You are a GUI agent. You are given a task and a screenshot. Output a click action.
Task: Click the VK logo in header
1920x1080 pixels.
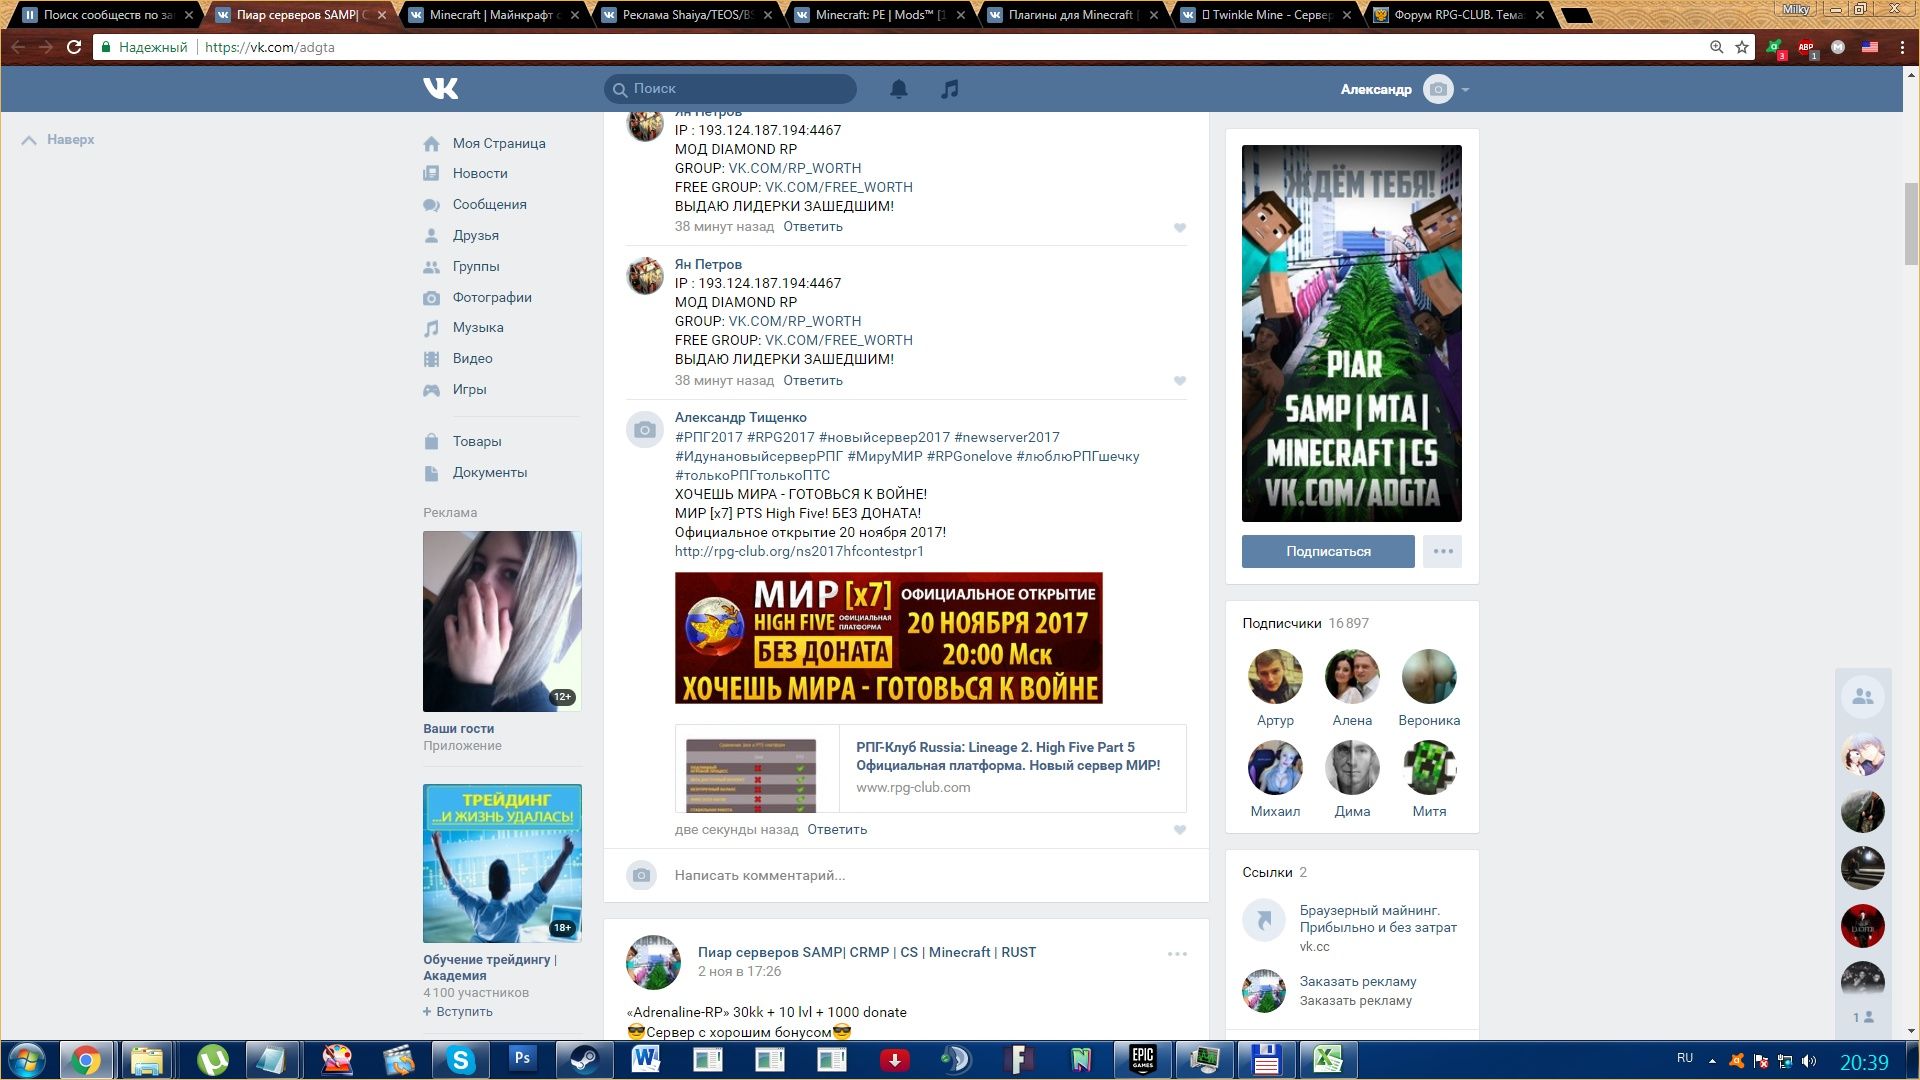440,89
